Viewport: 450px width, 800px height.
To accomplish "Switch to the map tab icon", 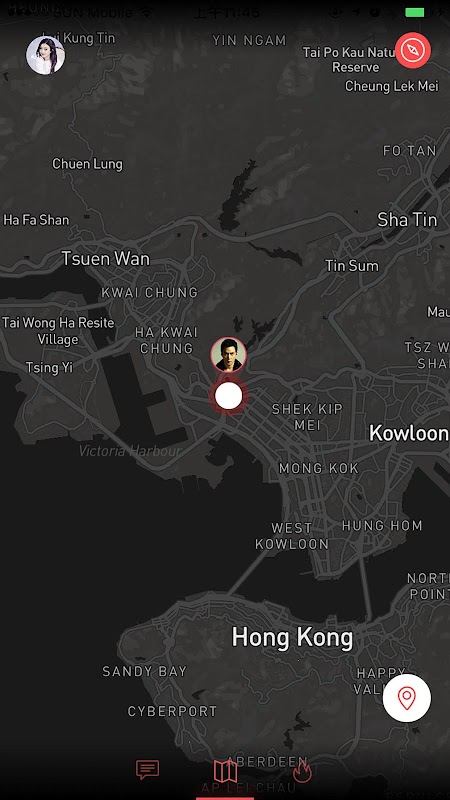I will [225, 771].
